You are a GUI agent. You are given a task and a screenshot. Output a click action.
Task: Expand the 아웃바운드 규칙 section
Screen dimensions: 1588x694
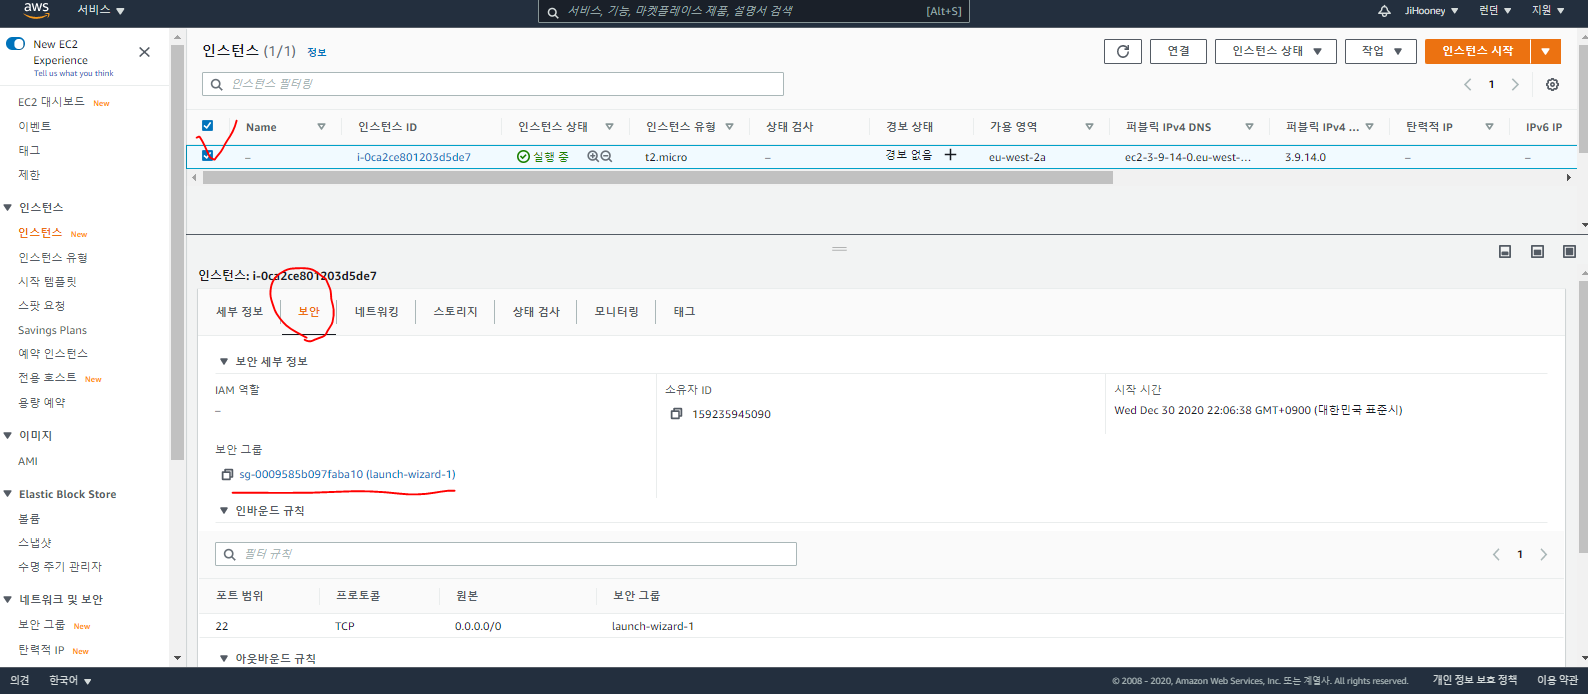(224, 659)
